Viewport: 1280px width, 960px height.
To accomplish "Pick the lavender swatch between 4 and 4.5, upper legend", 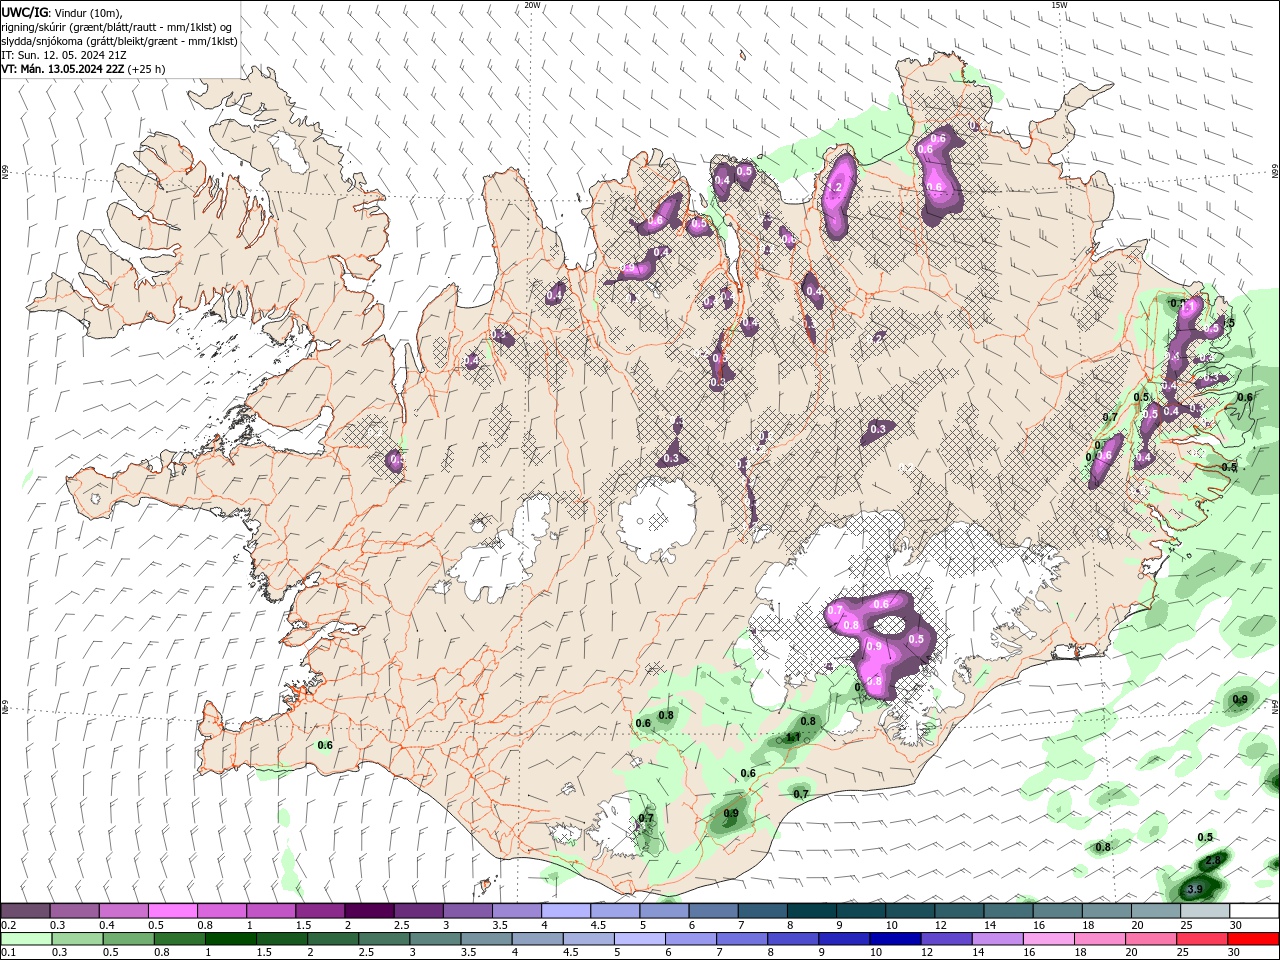I will [x=564, y=911].
